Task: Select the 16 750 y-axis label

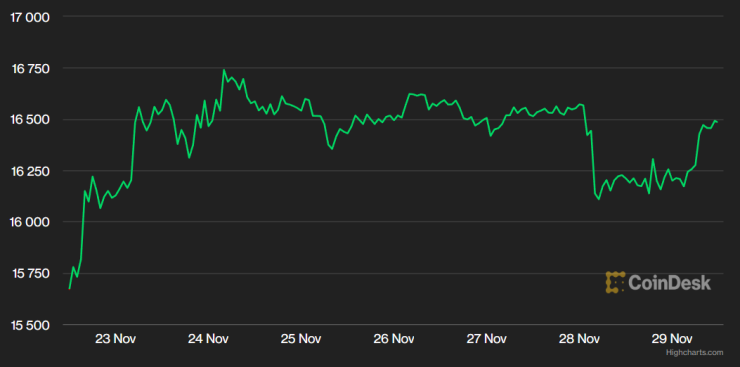Action: click(30, 68)
